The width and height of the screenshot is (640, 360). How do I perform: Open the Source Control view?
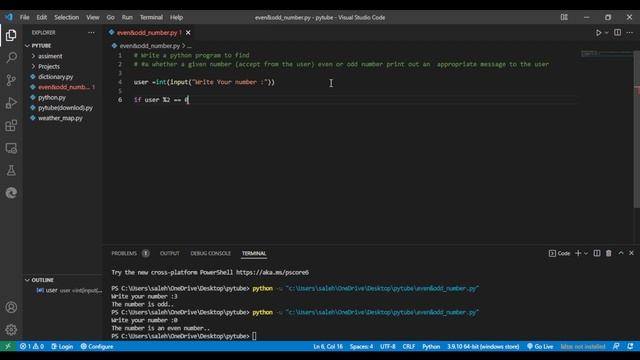click(x=11, y=80)
